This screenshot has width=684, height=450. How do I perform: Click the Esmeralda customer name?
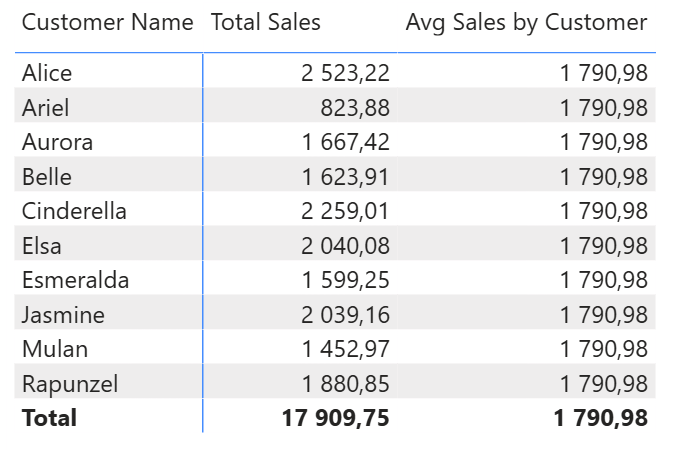(75, 280)
